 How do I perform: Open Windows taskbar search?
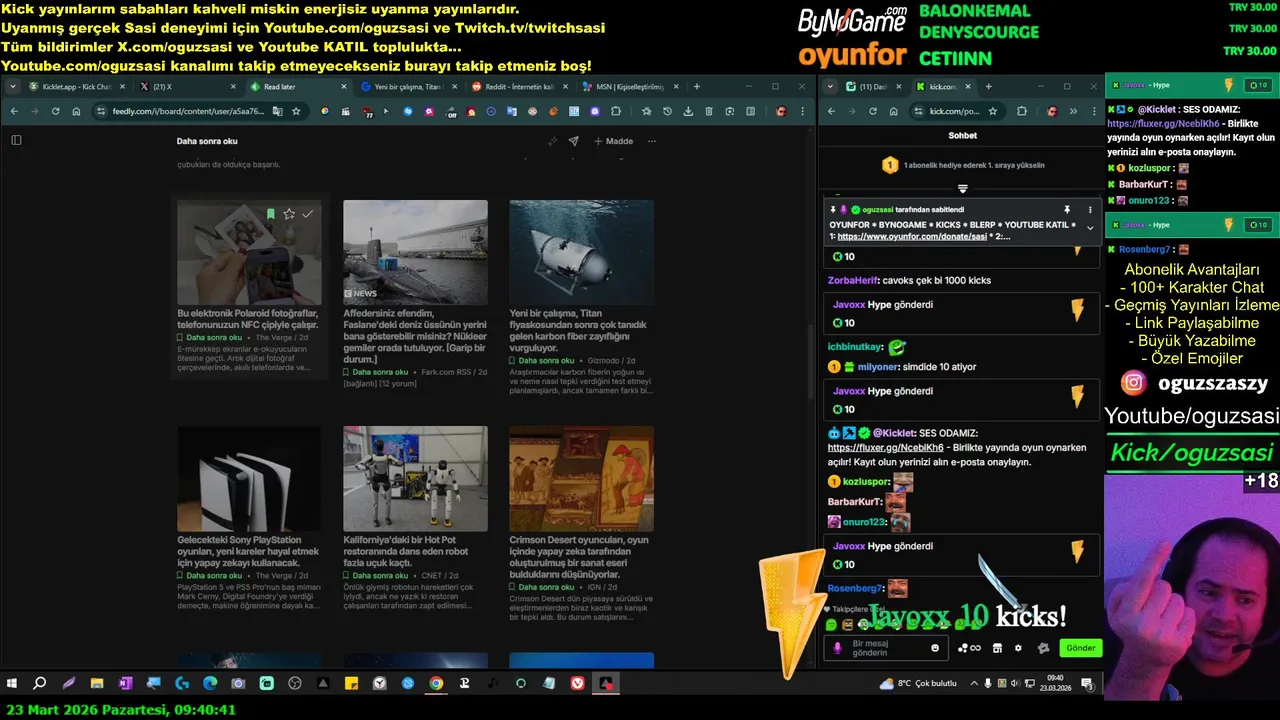[40, 684]
